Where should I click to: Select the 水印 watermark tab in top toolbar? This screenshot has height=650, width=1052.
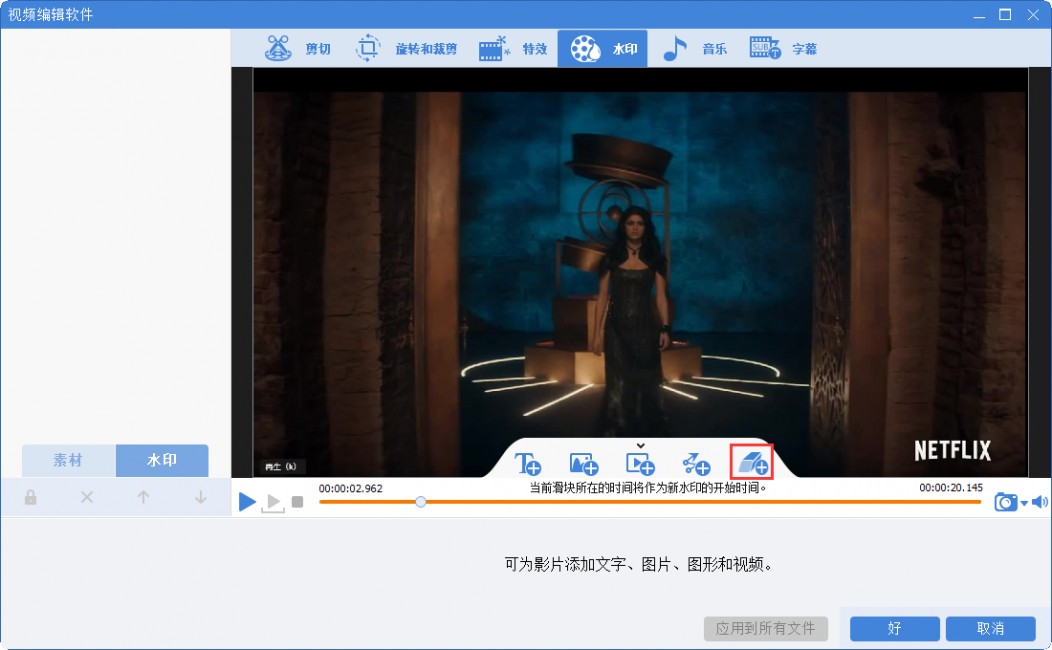click(602, 48)
